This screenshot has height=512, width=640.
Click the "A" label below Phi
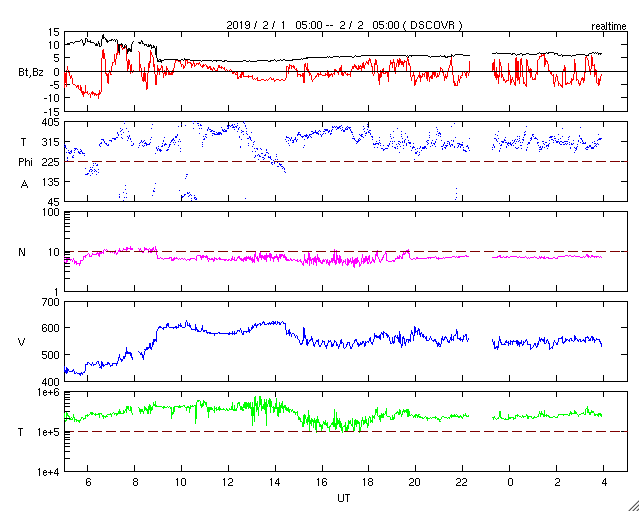(x=24, y=185)
